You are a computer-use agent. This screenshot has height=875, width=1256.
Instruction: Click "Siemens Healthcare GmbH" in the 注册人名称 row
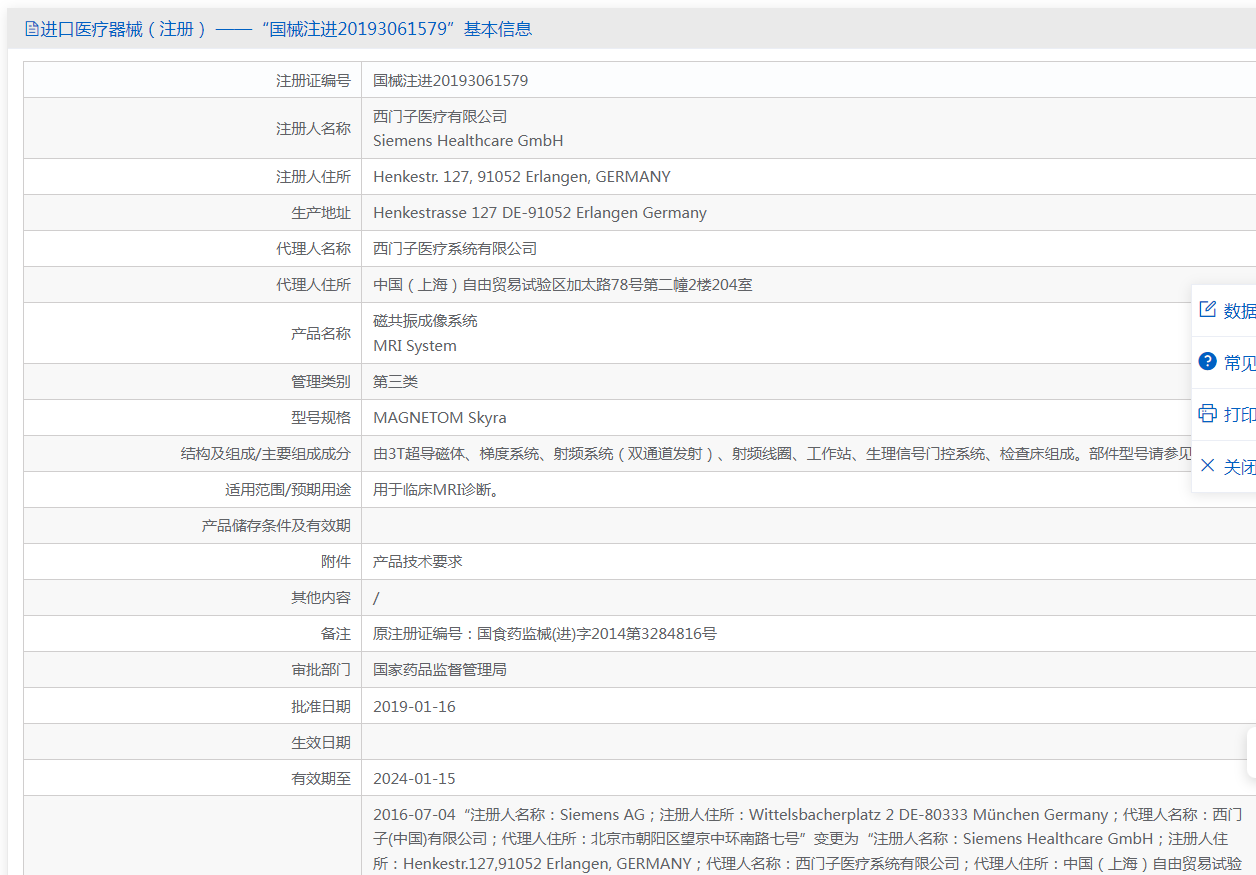pyautogui.click(x=468, y=141)
